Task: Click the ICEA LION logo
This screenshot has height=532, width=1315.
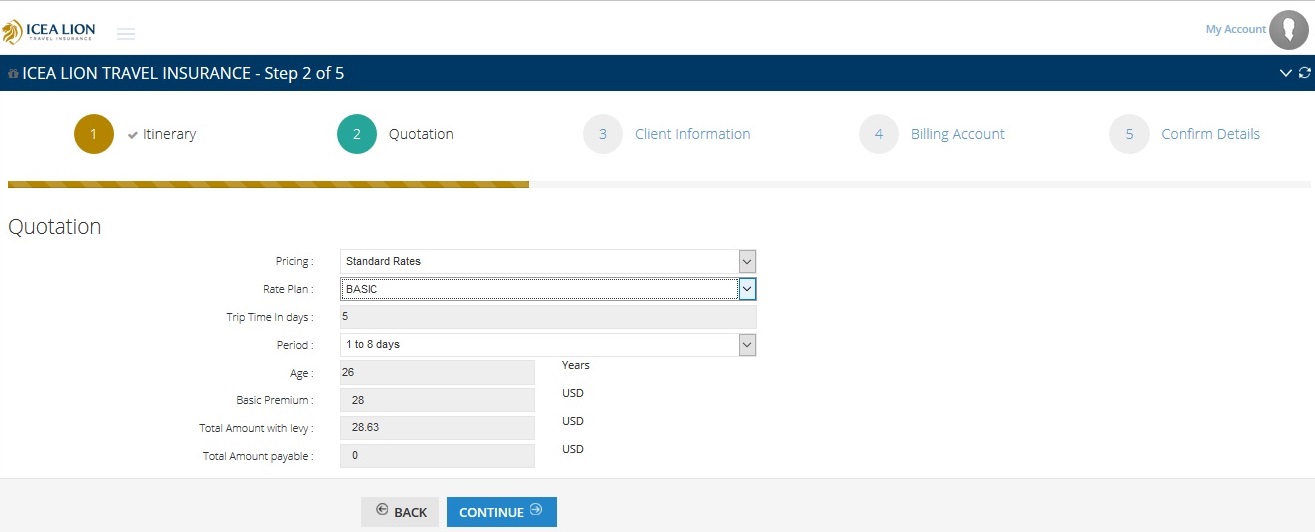Action: click(x=48, y=32)
